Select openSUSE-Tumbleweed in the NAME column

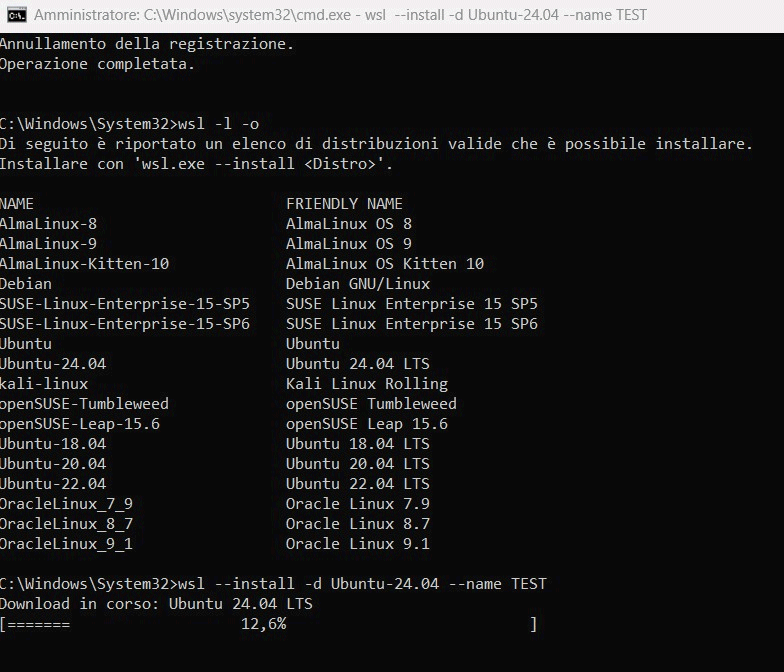84,404
